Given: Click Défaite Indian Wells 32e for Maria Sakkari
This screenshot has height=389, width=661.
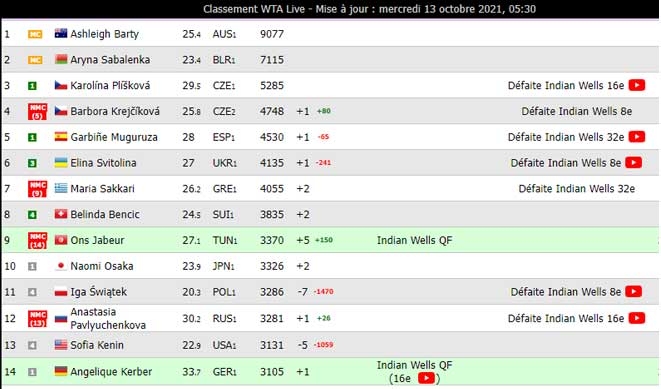Looking at the screenshot, I should pos(576,189).
